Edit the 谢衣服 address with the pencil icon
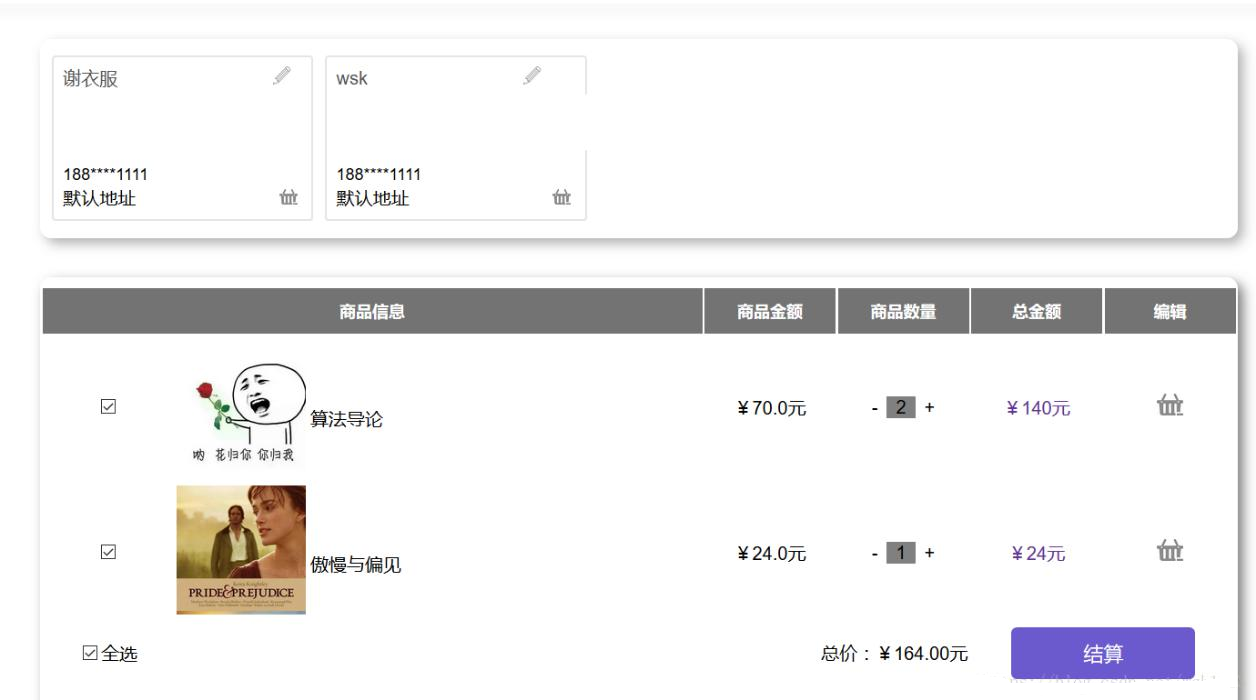This screenshot has height=700, width=1256. 282,75
